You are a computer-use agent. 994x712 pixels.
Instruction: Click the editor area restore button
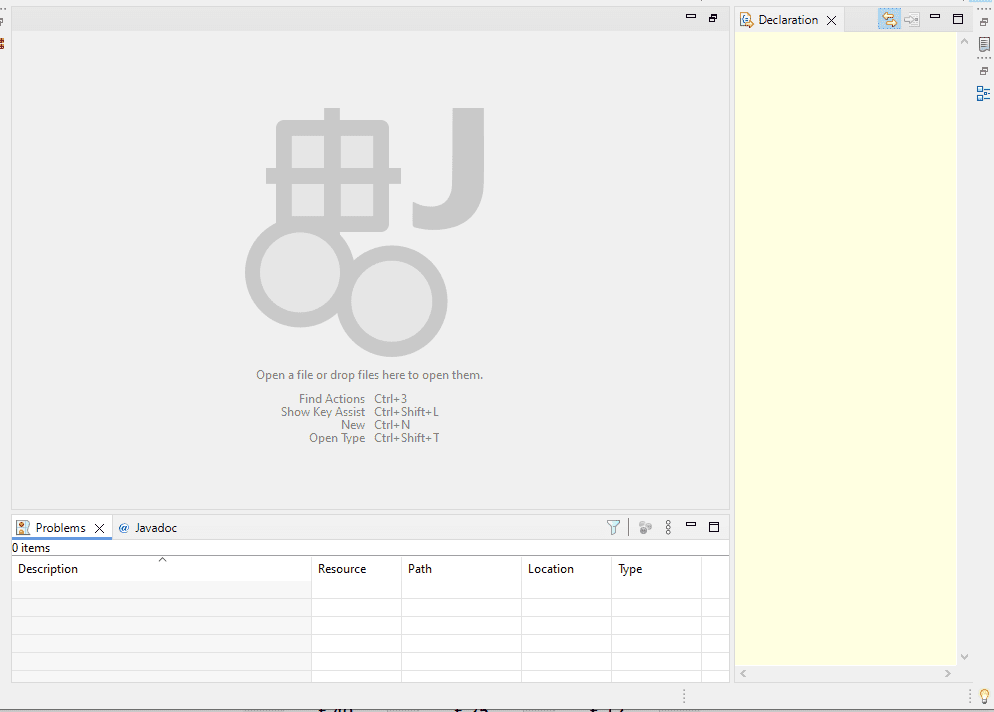[x=713, y=18]
